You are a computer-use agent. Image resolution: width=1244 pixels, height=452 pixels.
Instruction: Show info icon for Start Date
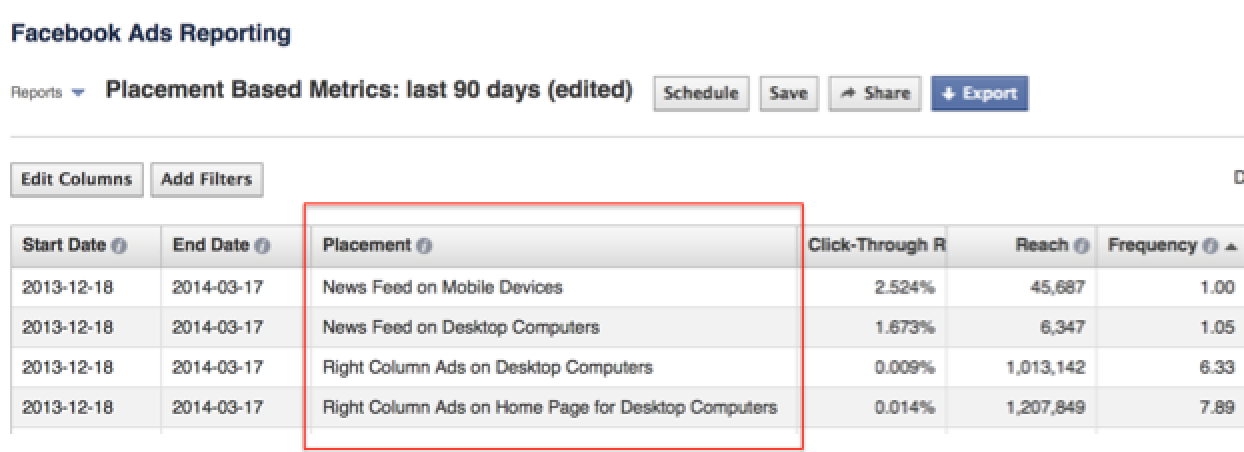120,246
